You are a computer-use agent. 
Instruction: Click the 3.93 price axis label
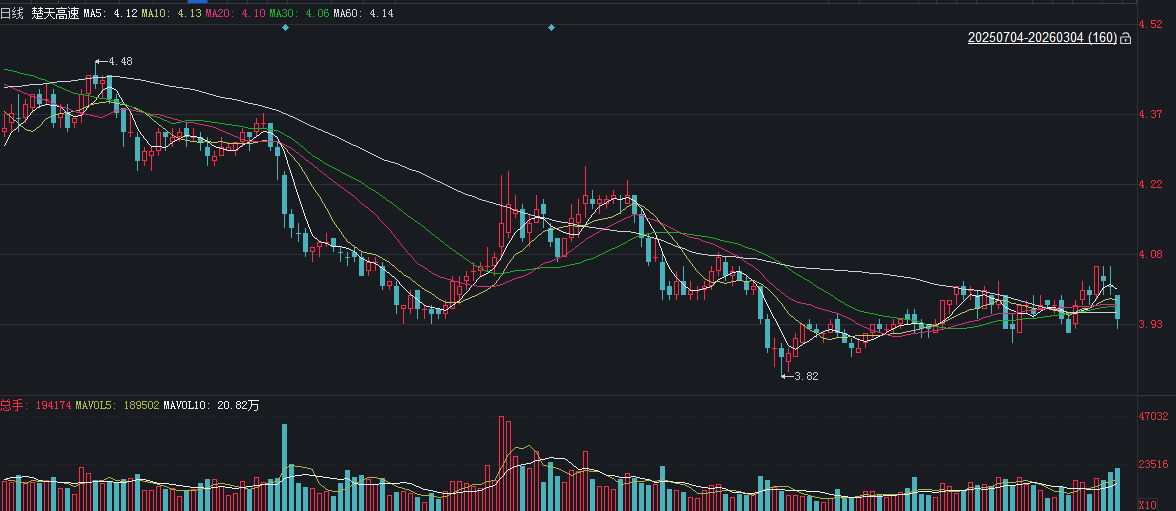(1150, 324)
